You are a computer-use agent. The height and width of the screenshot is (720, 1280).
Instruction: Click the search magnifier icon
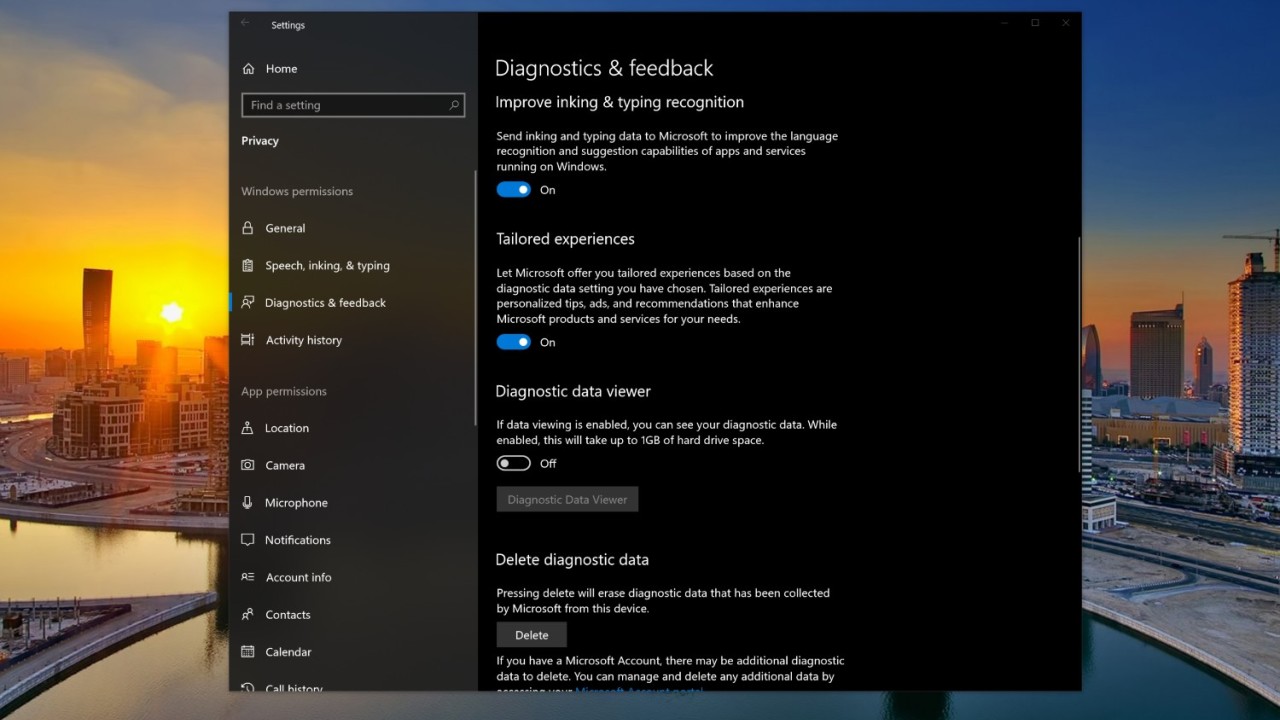pyautogui.click(x=454, y=105)
